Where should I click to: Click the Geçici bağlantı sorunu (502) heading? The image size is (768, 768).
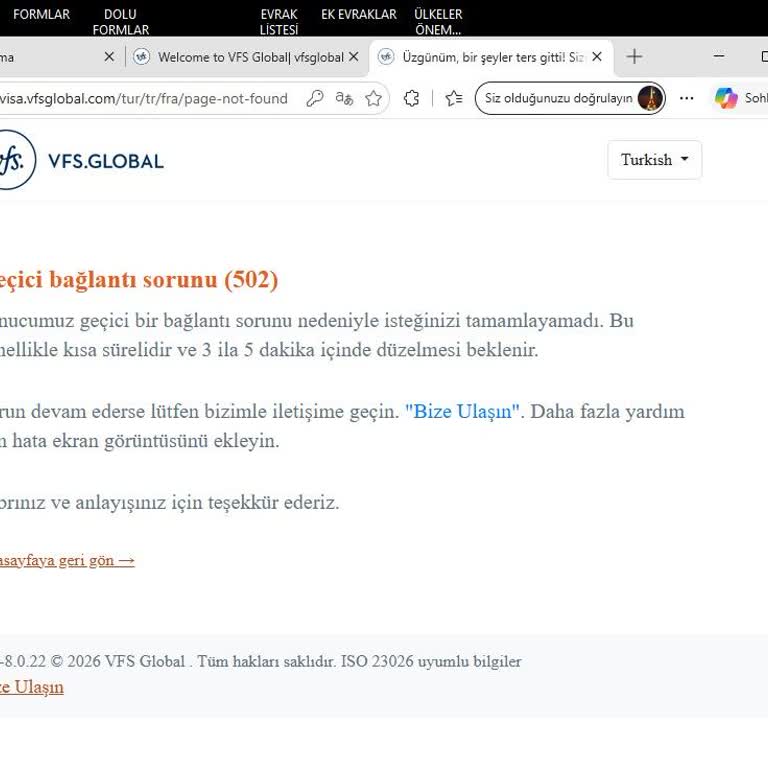[x=139, y=280]
